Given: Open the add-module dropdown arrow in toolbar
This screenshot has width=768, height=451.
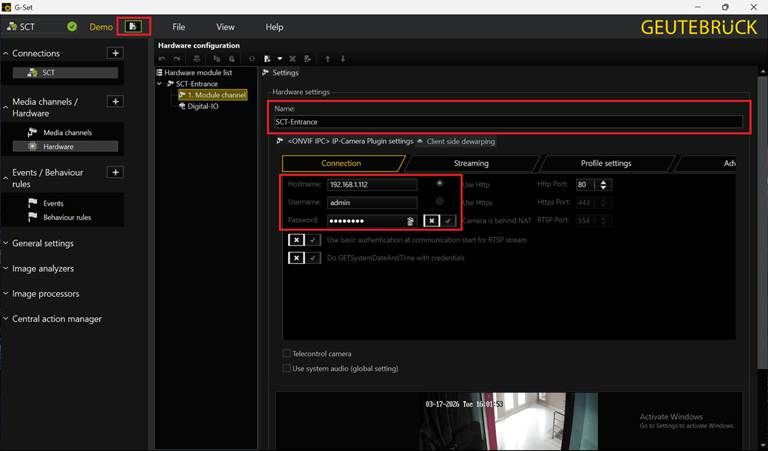Looking at the screenshot, I should [x=280, y=59].
